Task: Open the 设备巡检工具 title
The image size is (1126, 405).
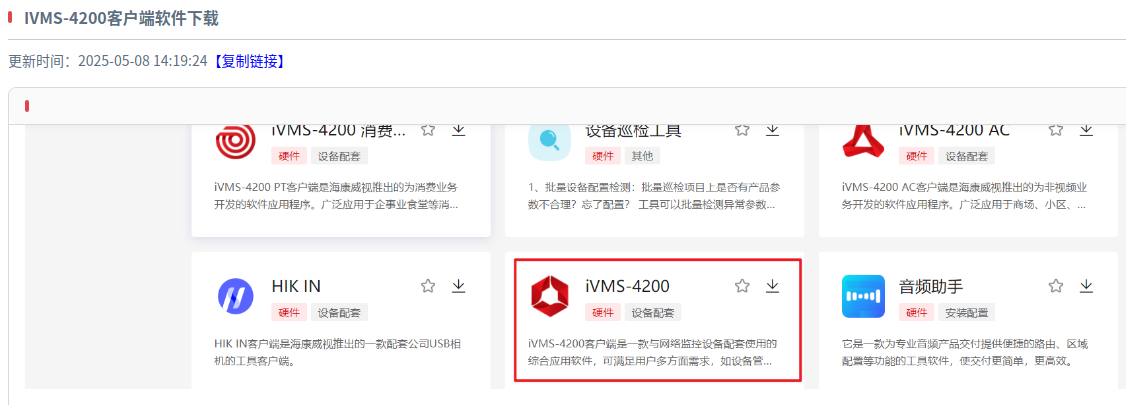Action: click(x=633, y=131)
